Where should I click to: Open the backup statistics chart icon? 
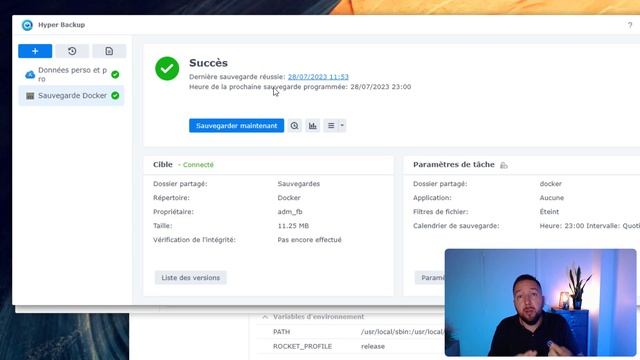tap(313, 126)
